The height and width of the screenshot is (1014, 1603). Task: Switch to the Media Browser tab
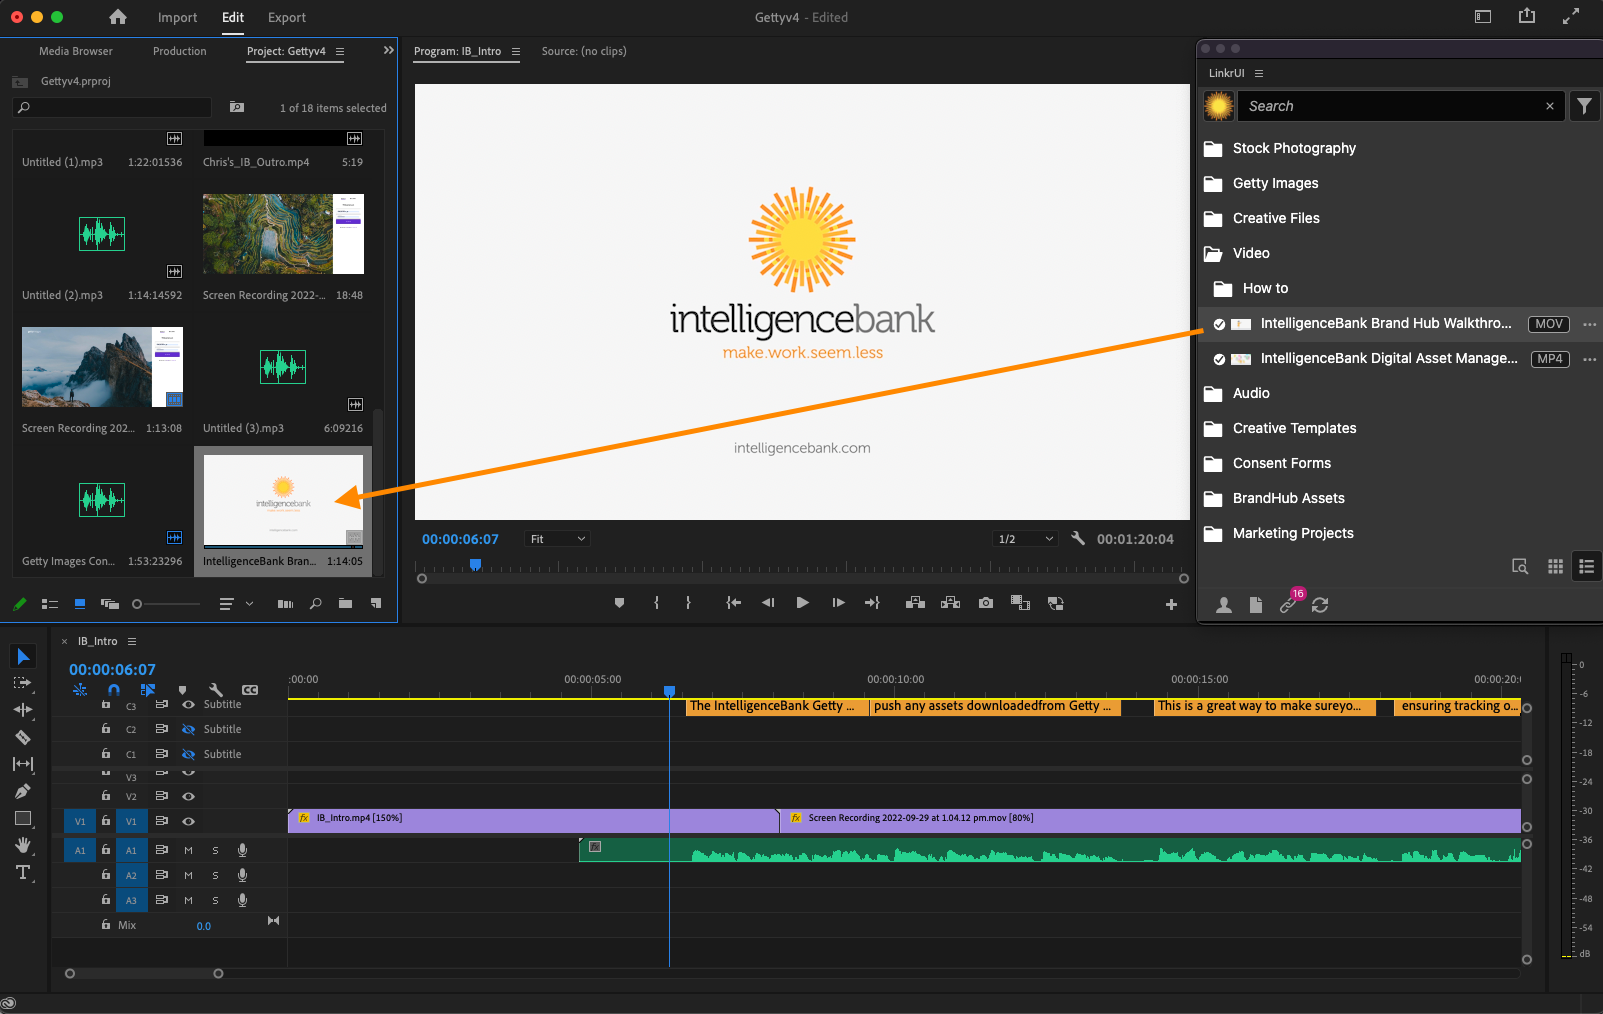(76, 51)
